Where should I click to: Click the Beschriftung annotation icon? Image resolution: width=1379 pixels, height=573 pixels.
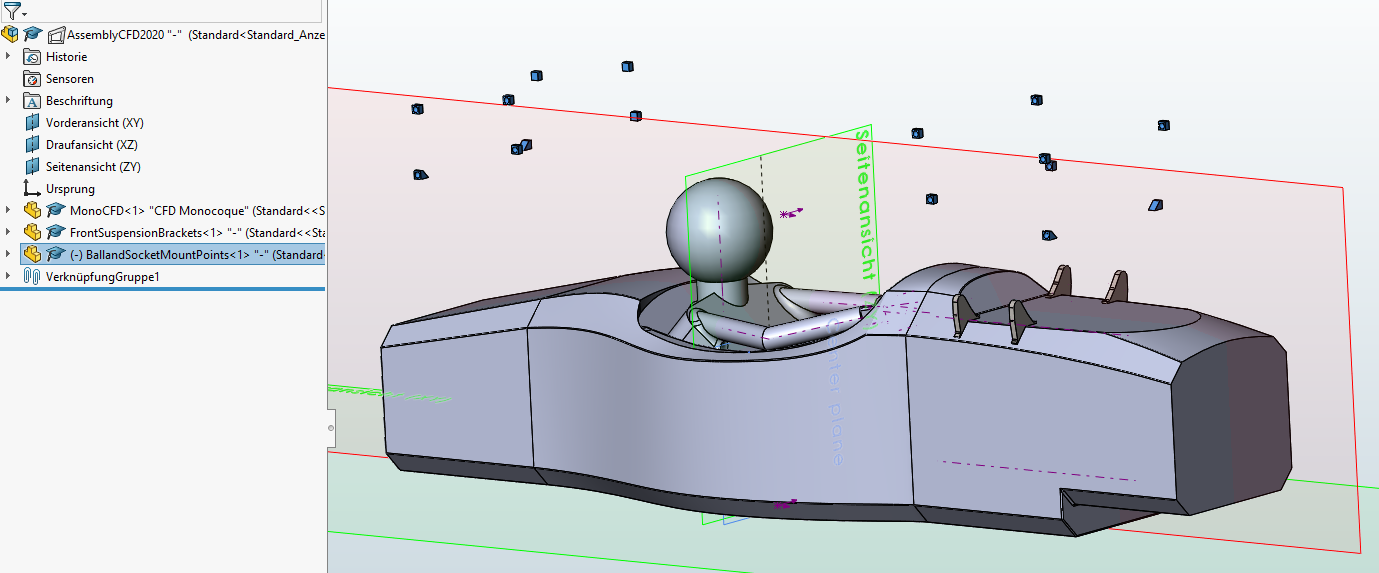[32, 101]
